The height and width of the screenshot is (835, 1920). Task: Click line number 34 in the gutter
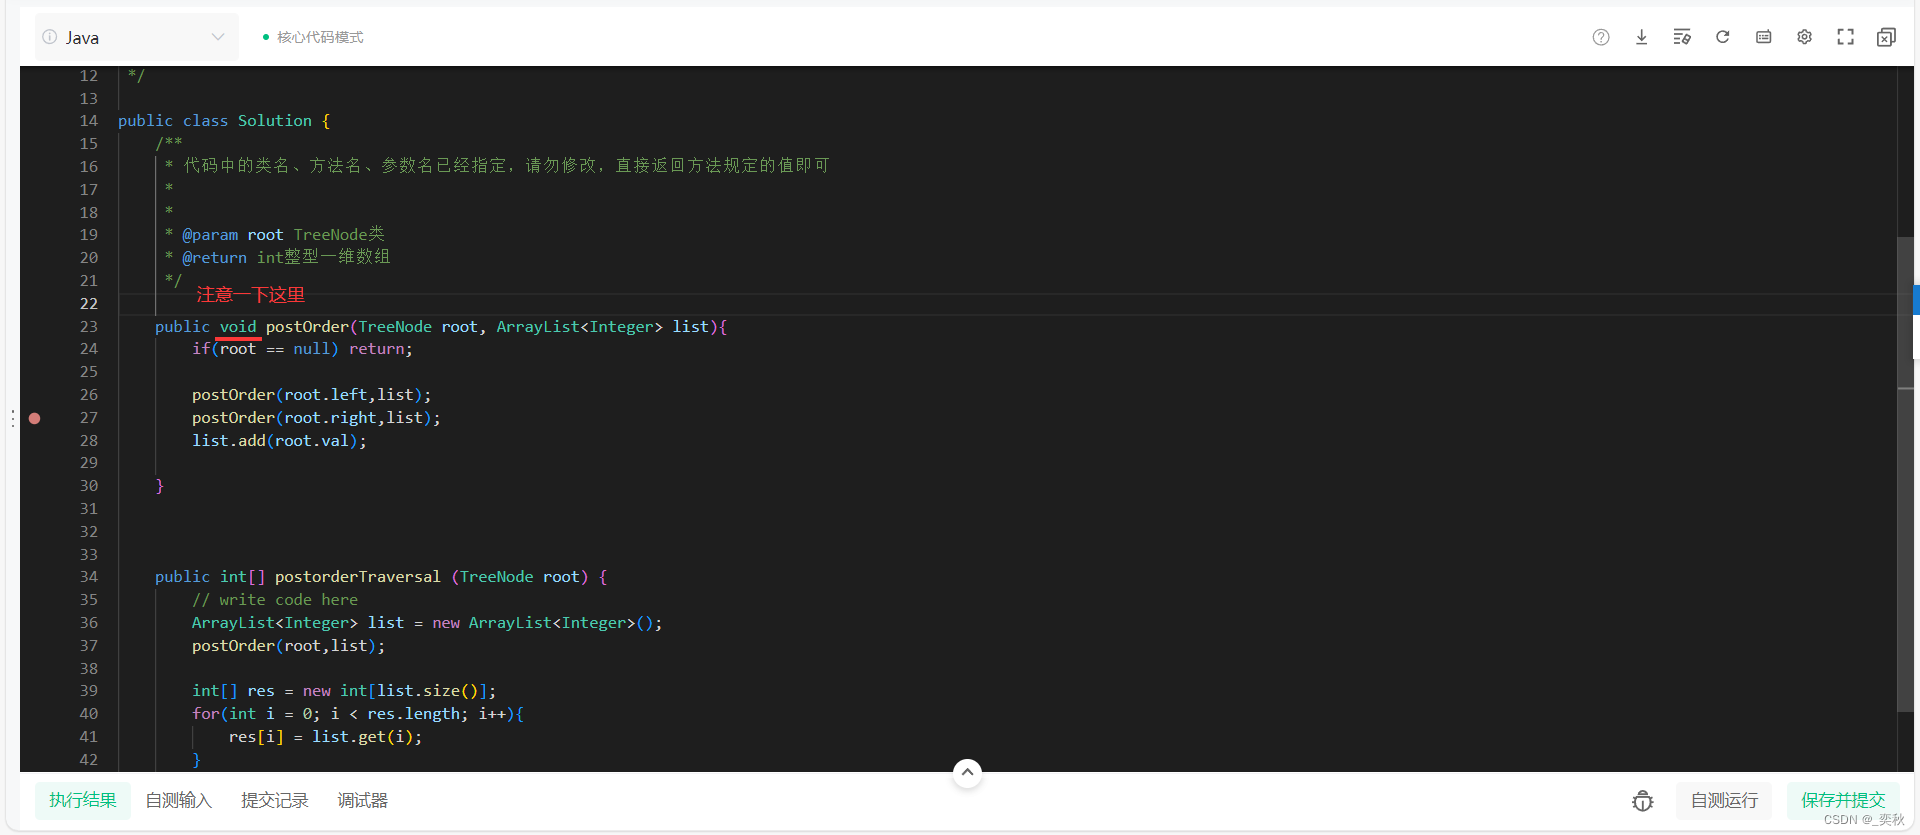[x=89, y=577]
